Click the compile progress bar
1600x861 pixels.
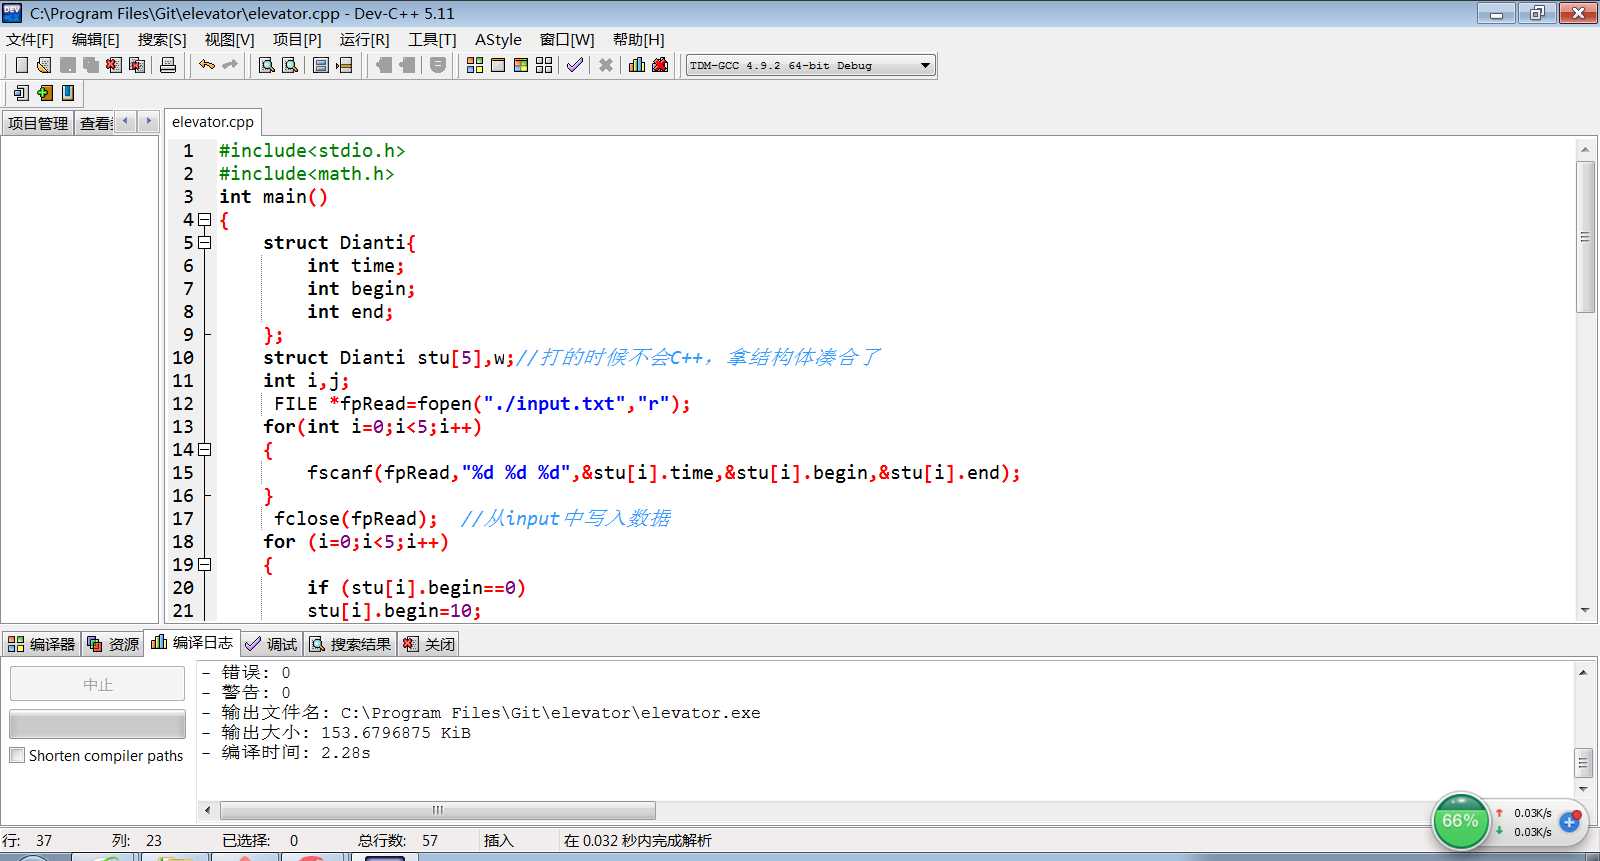98,724
